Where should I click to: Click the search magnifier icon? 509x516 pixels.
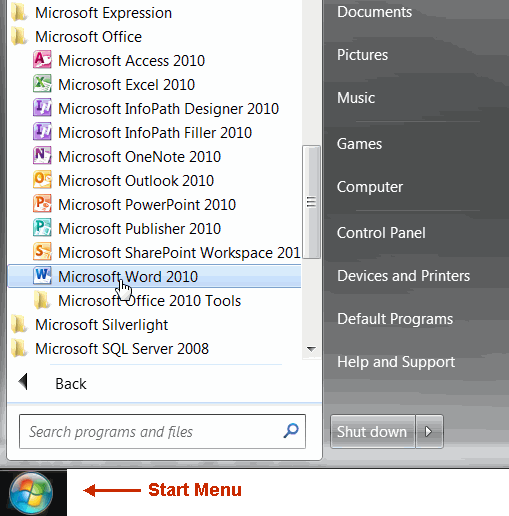pos(291,431)
